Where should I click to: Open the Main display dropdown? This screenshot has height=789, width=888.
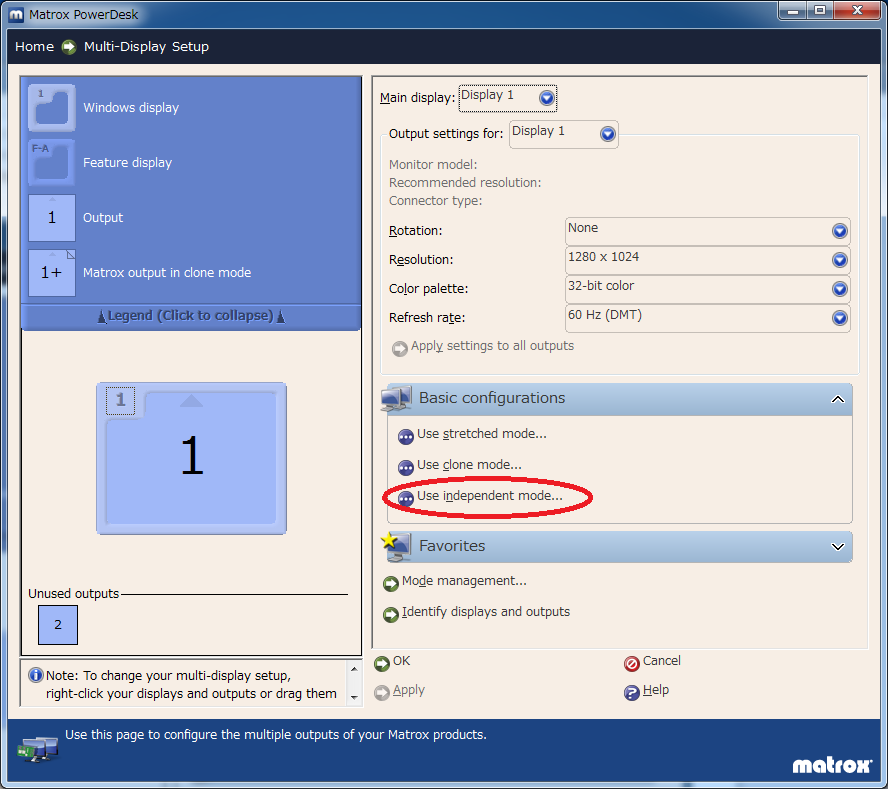546,98
